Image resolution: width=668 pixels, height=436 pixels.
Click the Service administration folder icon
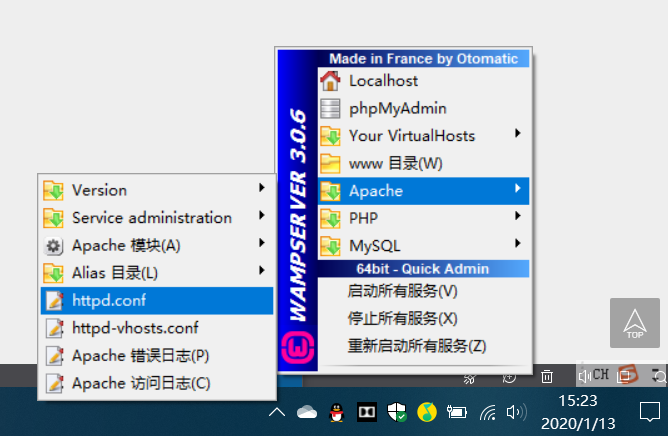53,218
